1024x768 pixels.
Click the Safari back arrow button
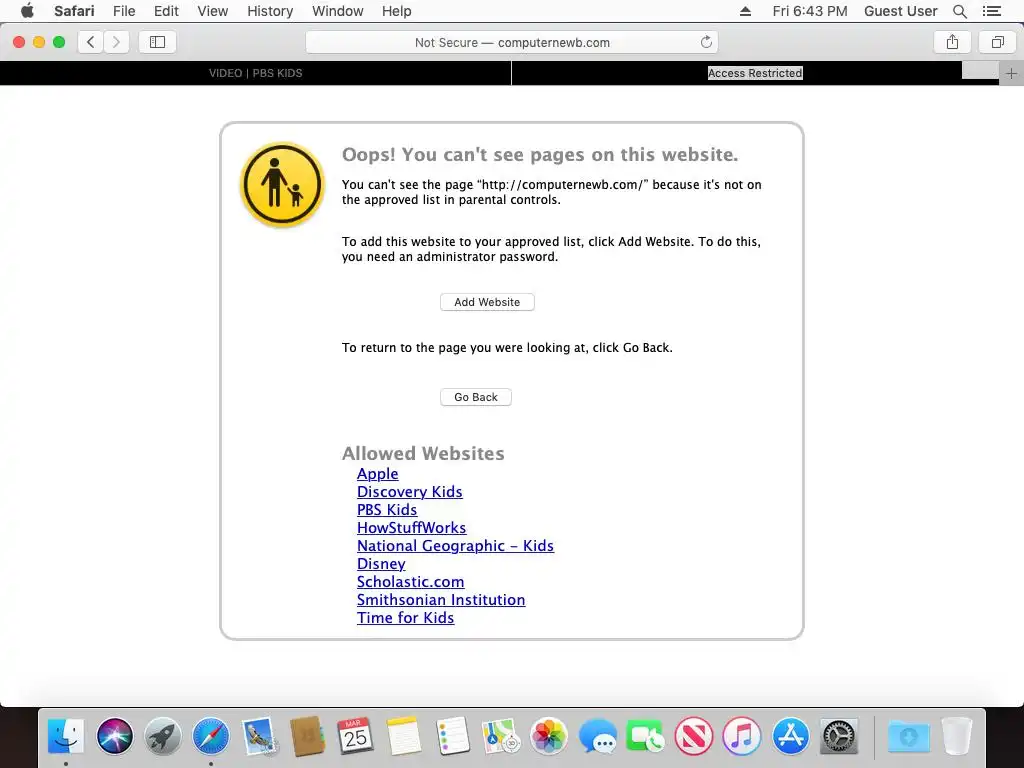click(91, 42)
